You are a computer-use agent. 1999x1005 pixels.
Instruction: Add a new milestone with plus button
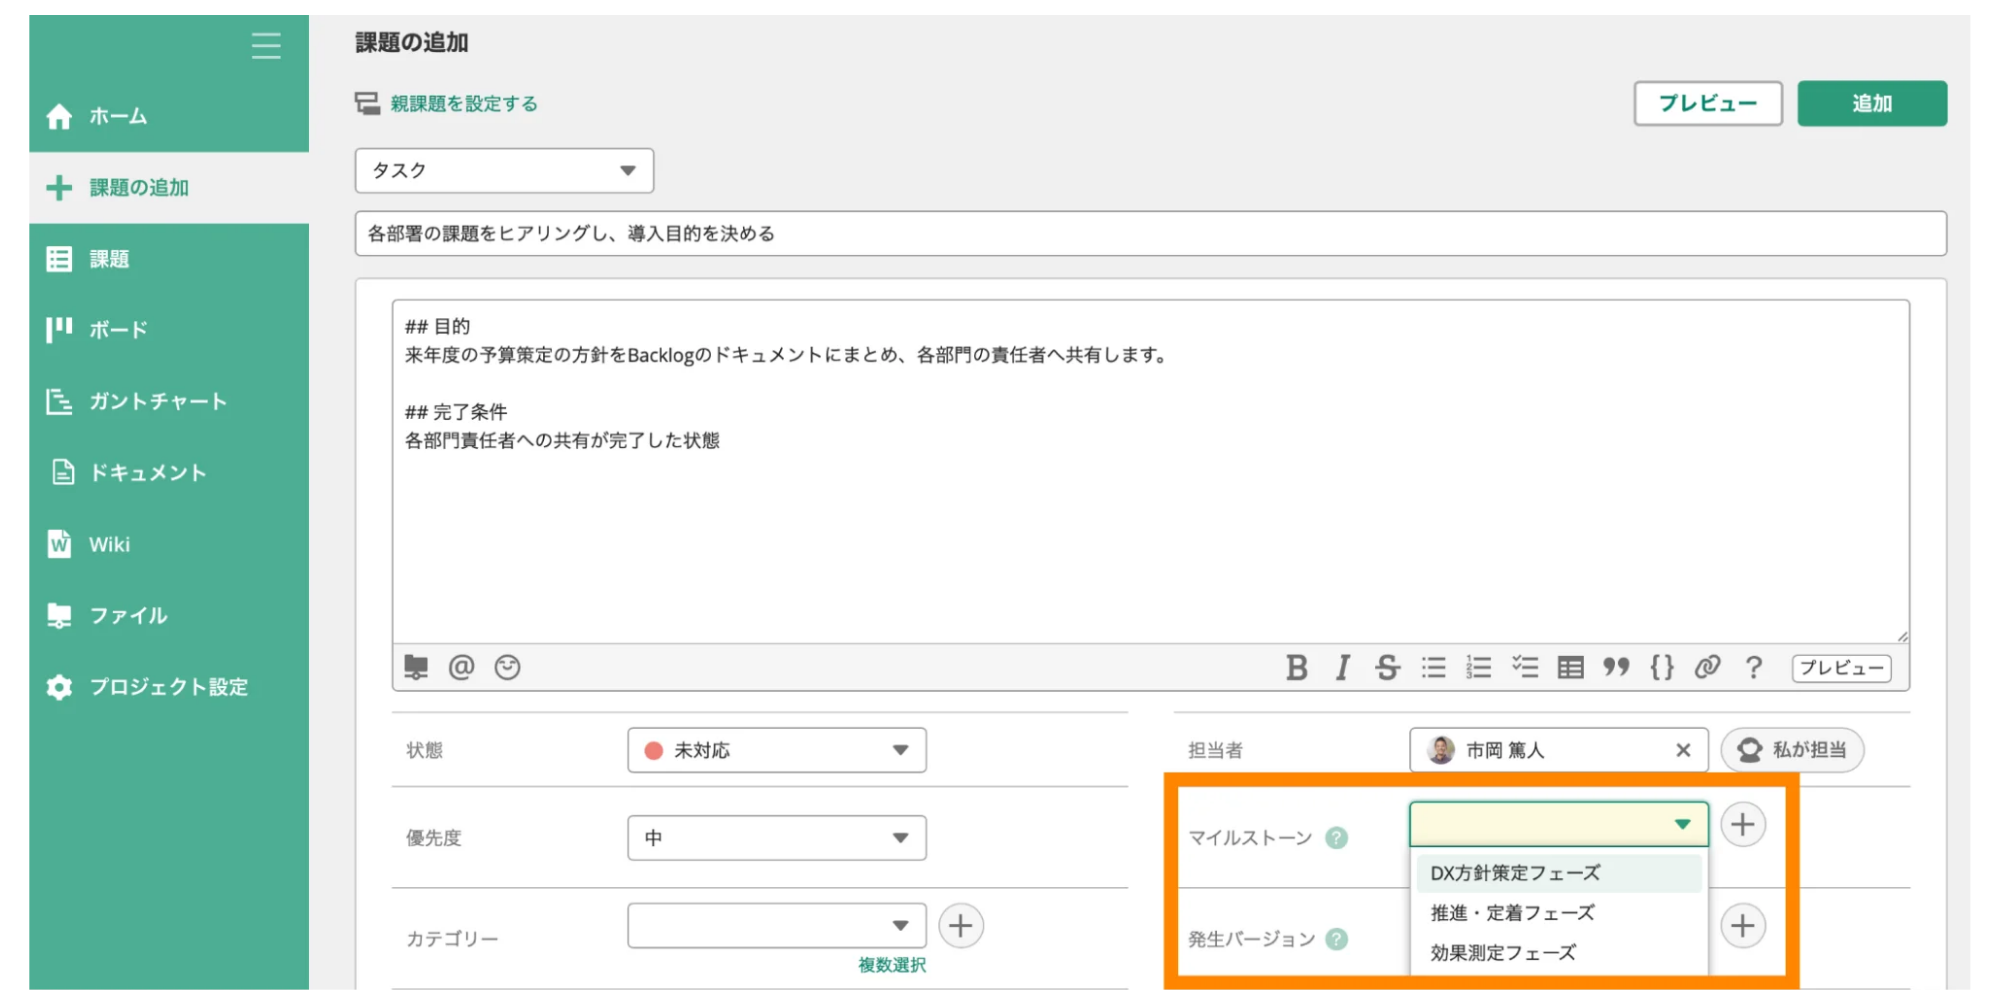click(x=1743, y=824)
